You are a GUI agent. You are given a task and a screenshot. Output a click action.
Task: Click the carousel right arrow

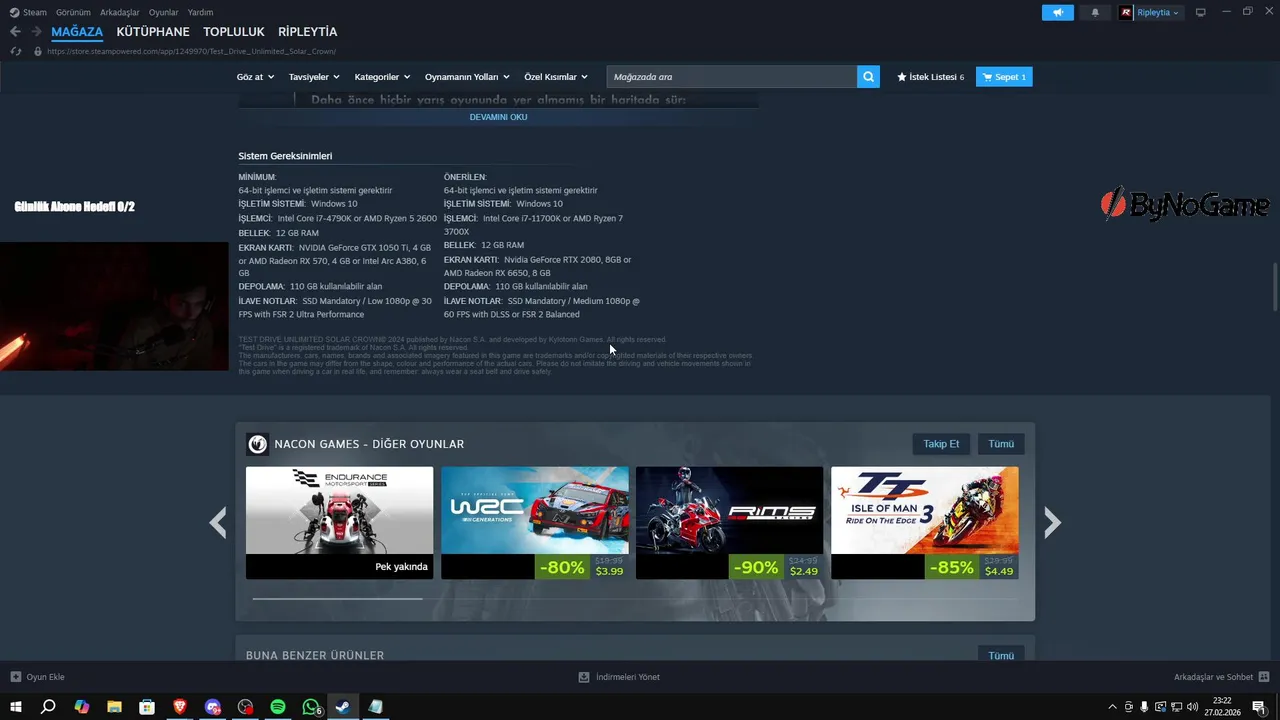[x=1052, y=522]
